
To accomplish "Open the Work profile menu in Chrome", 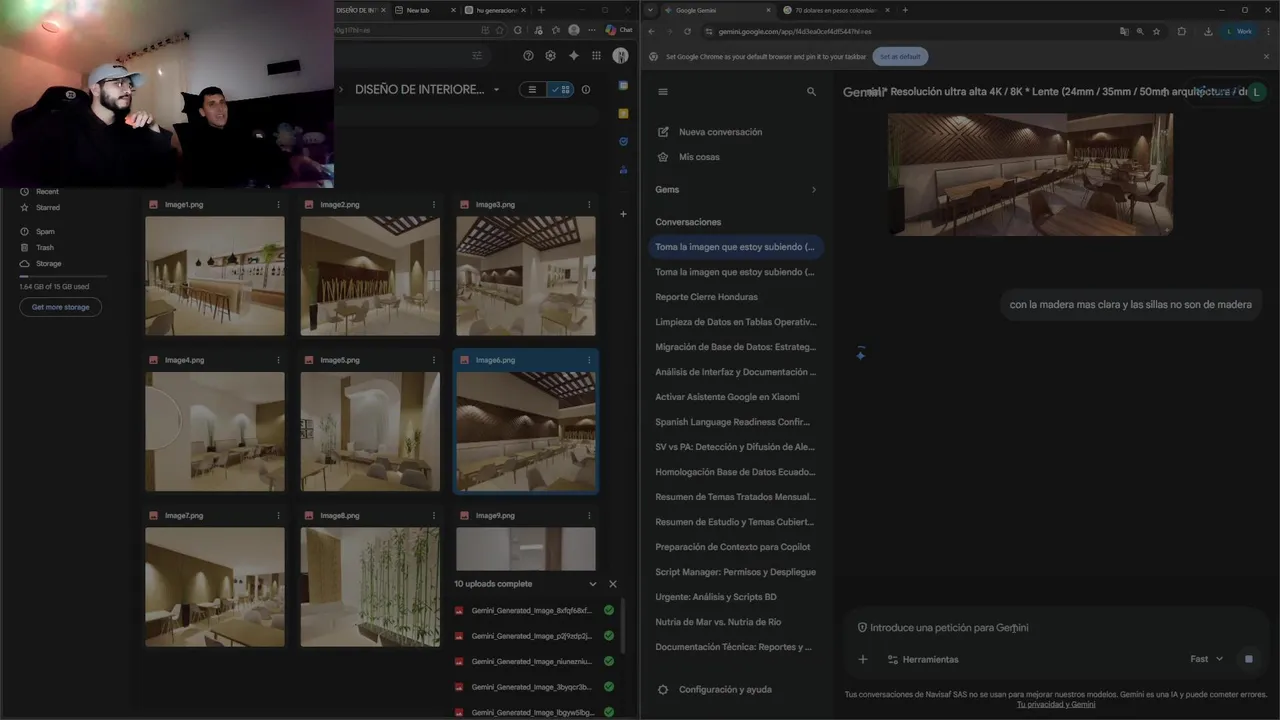I will [x=1239, y=31].
